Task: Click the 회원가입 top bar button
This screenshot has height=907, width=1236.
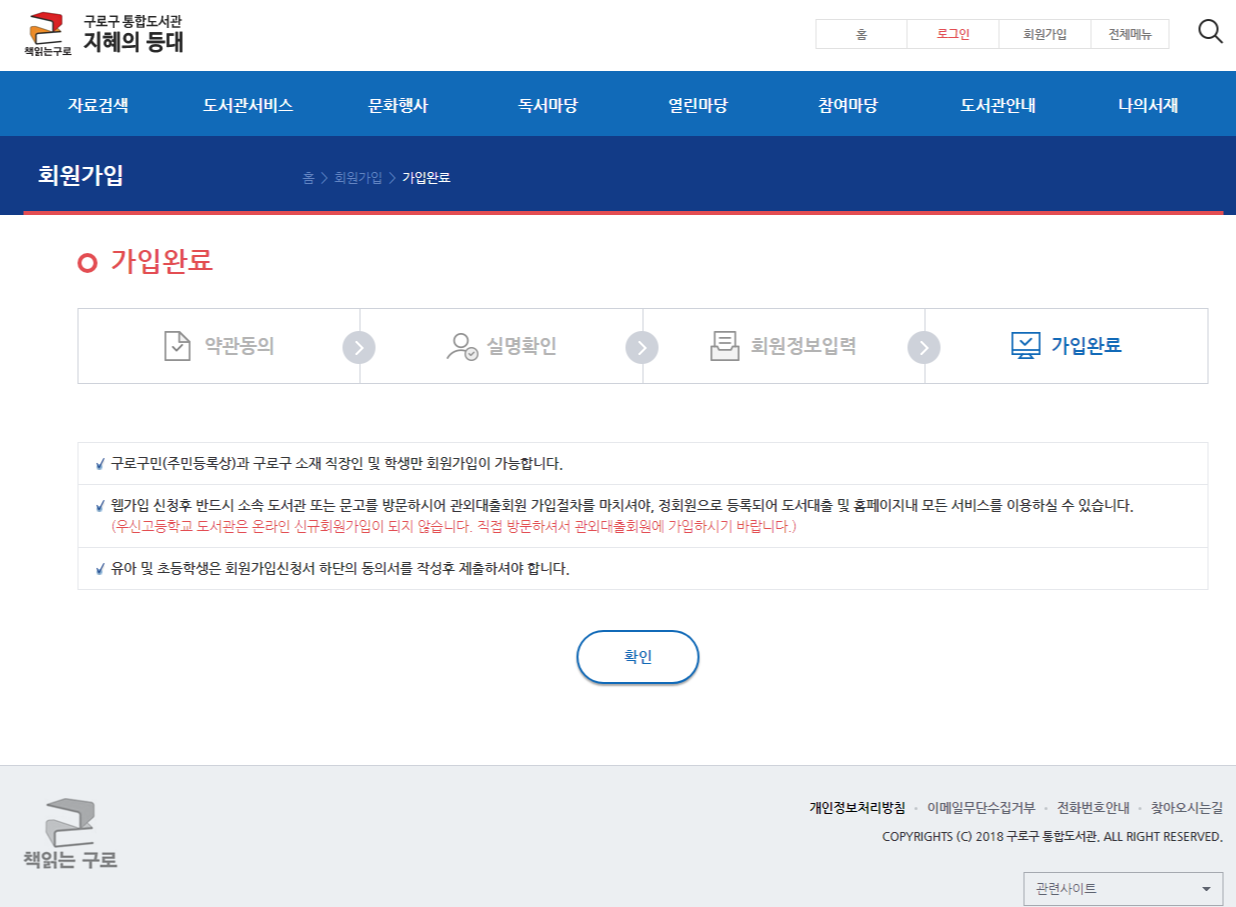Action: pyautogui.click(x=1045, y=34)
